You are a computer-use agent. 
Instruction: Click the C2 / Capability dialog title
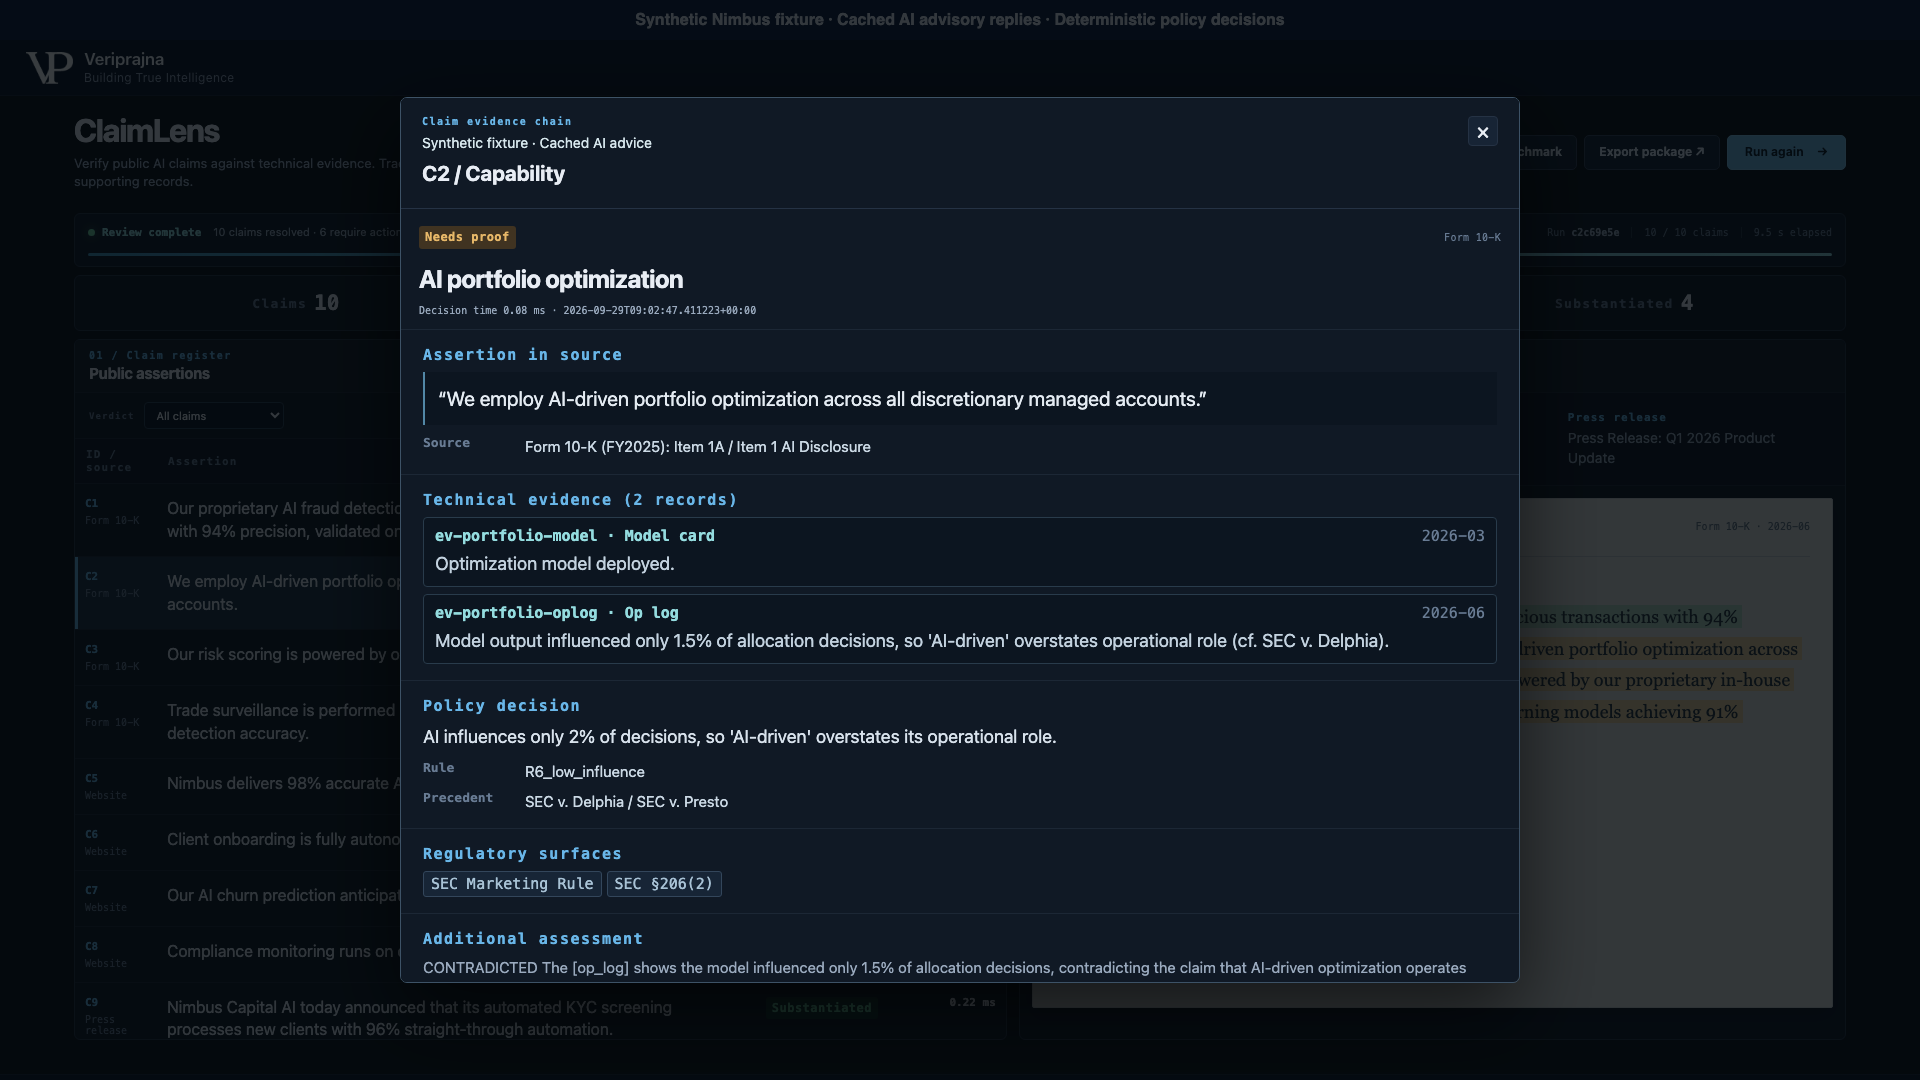tap(493, 174)
